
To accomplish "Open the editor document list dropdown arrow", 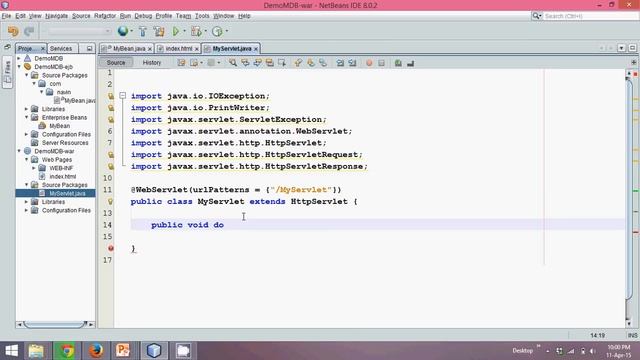I will click(621, 48).
